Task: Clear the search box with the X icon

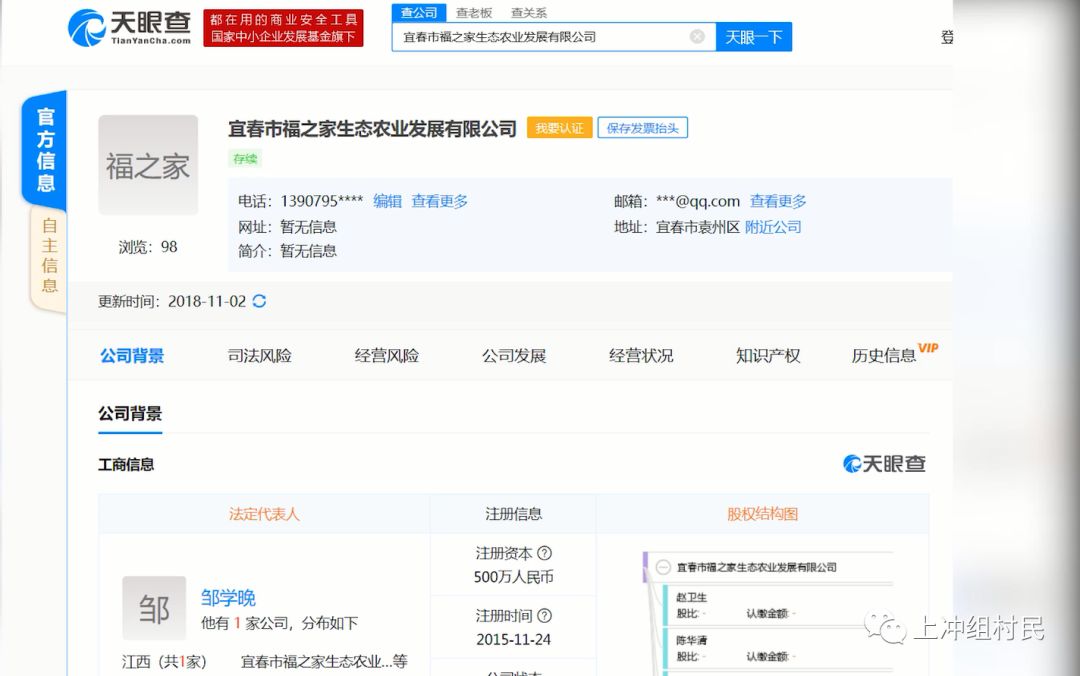Action: pos(697,37)
